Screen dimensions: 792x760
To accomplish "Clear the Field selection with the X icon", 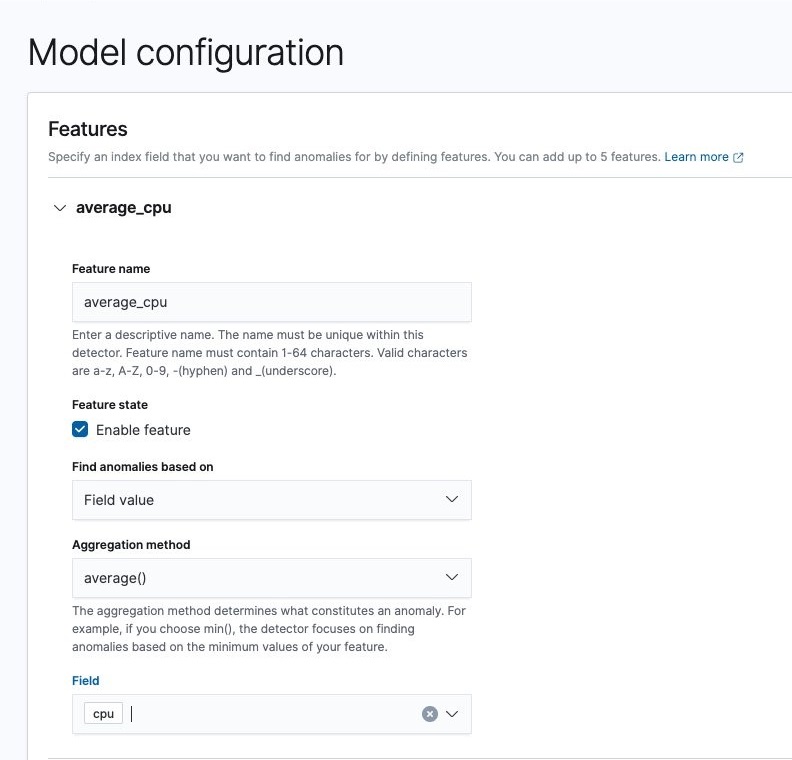I will (x=430, y=714).
